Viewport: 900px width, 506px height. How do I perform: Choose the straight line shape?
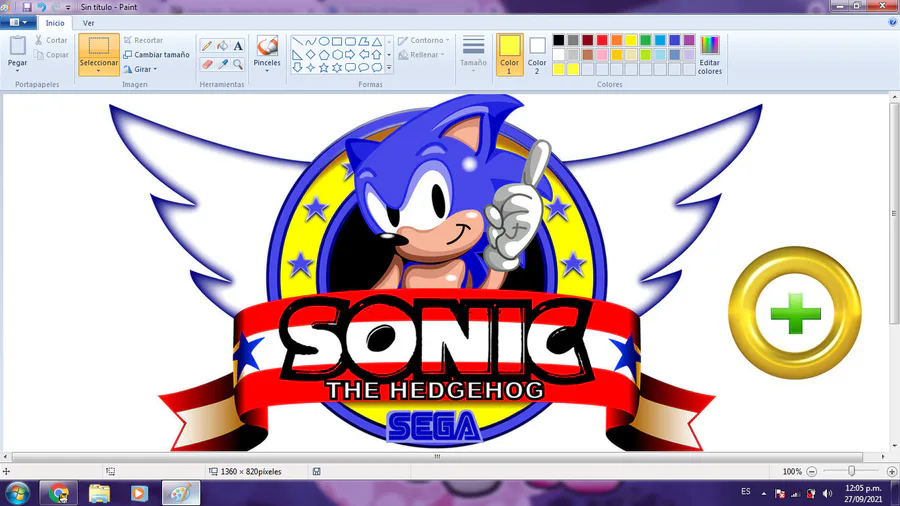pos(297,42)
